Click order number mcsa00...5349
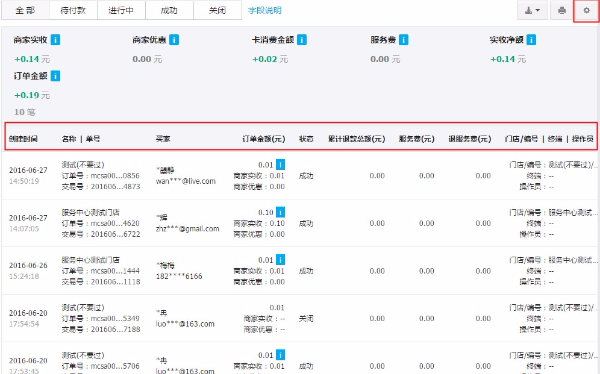Image resolution: width=600 pixels, height=374 pixels. [115, 318]
